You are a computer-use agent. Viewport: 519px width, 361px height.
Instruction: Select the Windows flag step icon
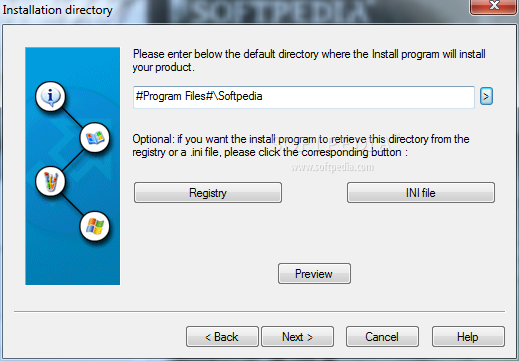pyautogui.click(x=95, y=226)
